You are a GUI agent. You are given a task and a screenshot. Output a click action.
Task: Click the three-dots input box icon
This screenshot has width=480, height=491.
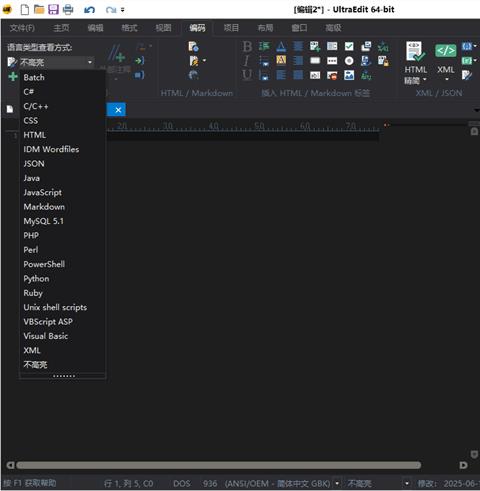[332, 61]
